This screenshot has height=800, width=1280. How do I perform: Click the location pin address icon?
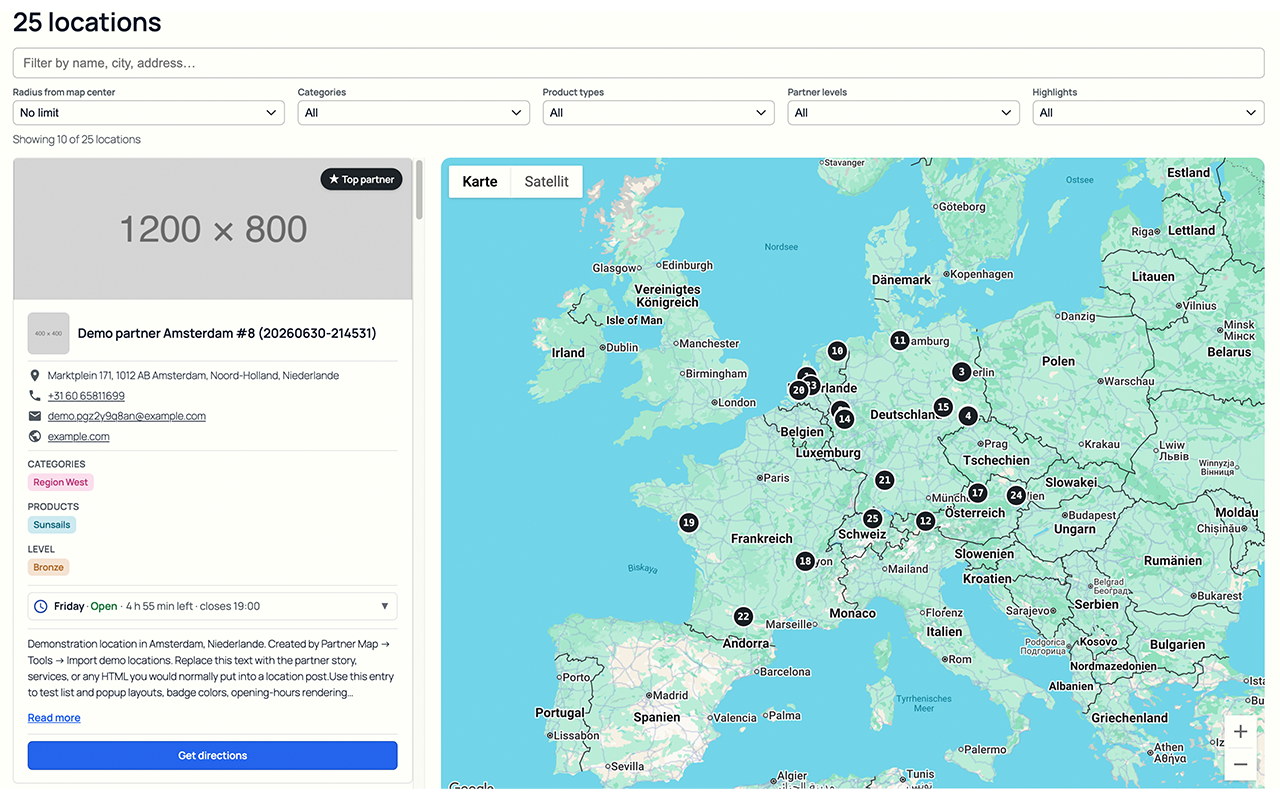tap(35, 375)
